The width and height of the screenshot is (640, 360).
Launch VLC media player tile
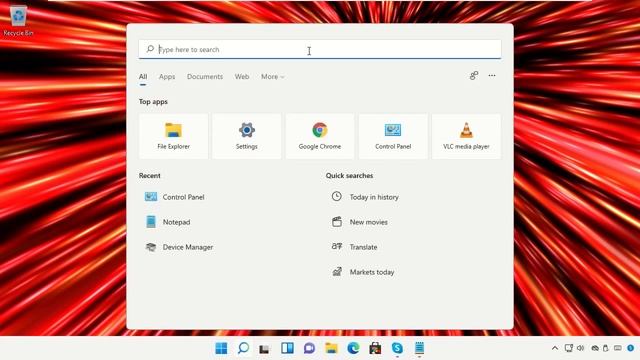[466, 136]
